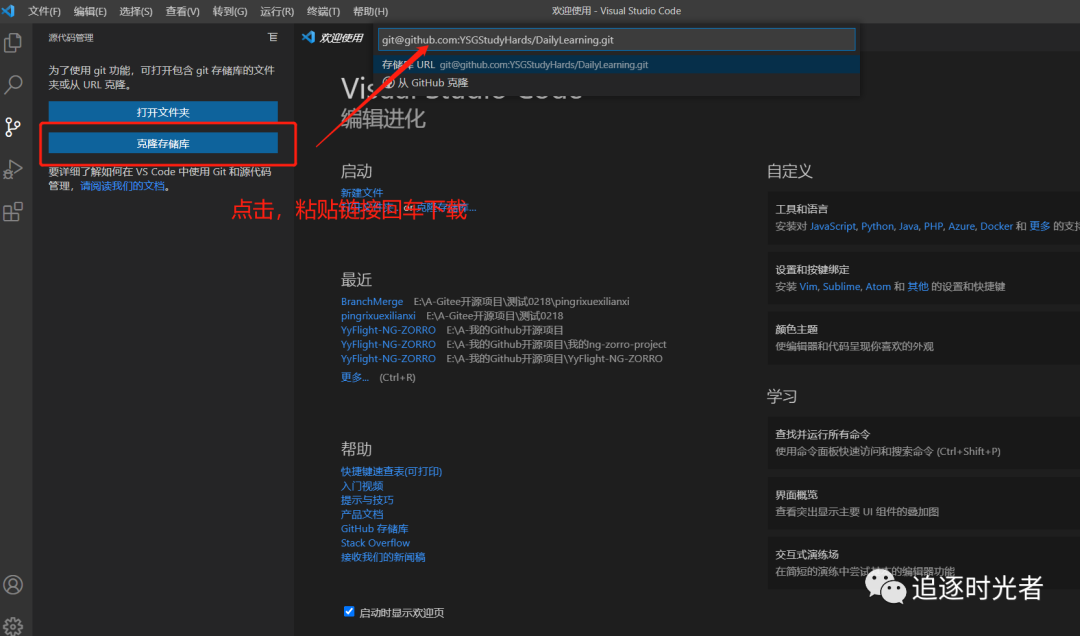
Task: Open the 产品文档 link
Action: point(362,514)
